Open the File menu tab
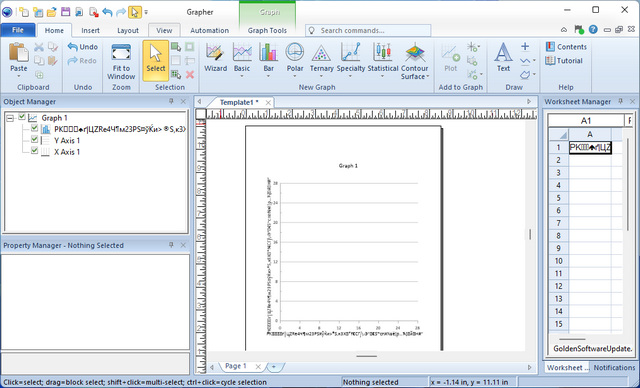 click(18, 30)
